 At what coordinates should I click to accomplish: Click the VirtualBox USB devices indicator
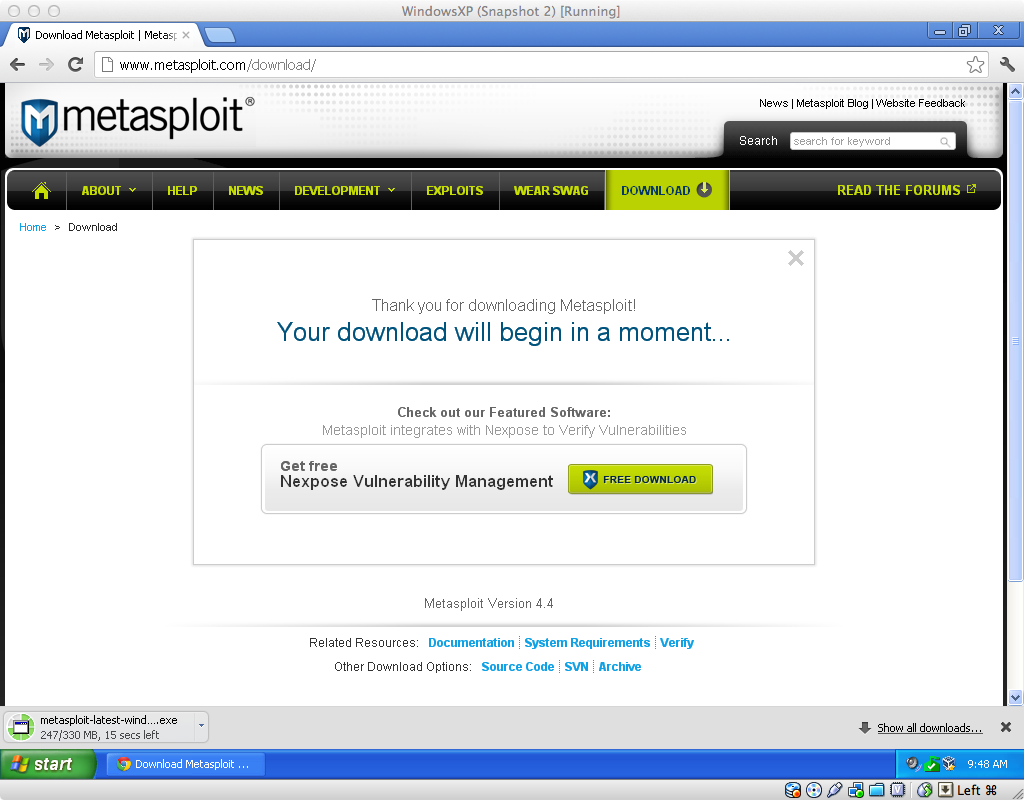point(835,790)
